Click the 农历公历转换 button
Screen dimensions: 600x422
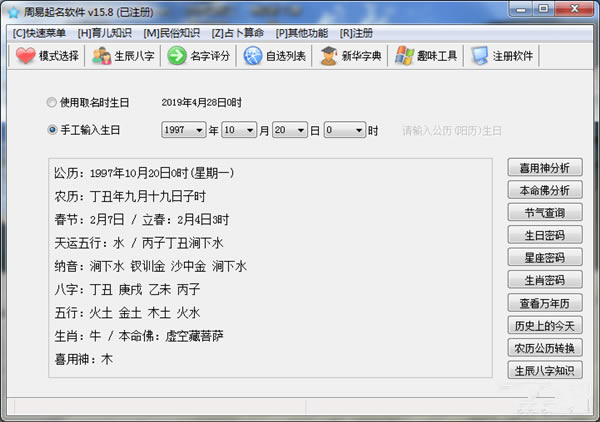coord(545,348)
